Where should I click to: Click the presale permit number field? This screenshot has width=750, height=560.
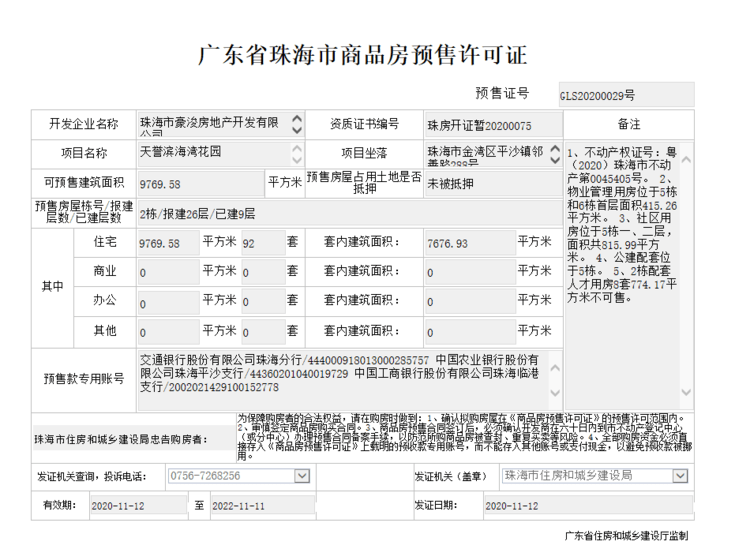click(x=625, y=95)
